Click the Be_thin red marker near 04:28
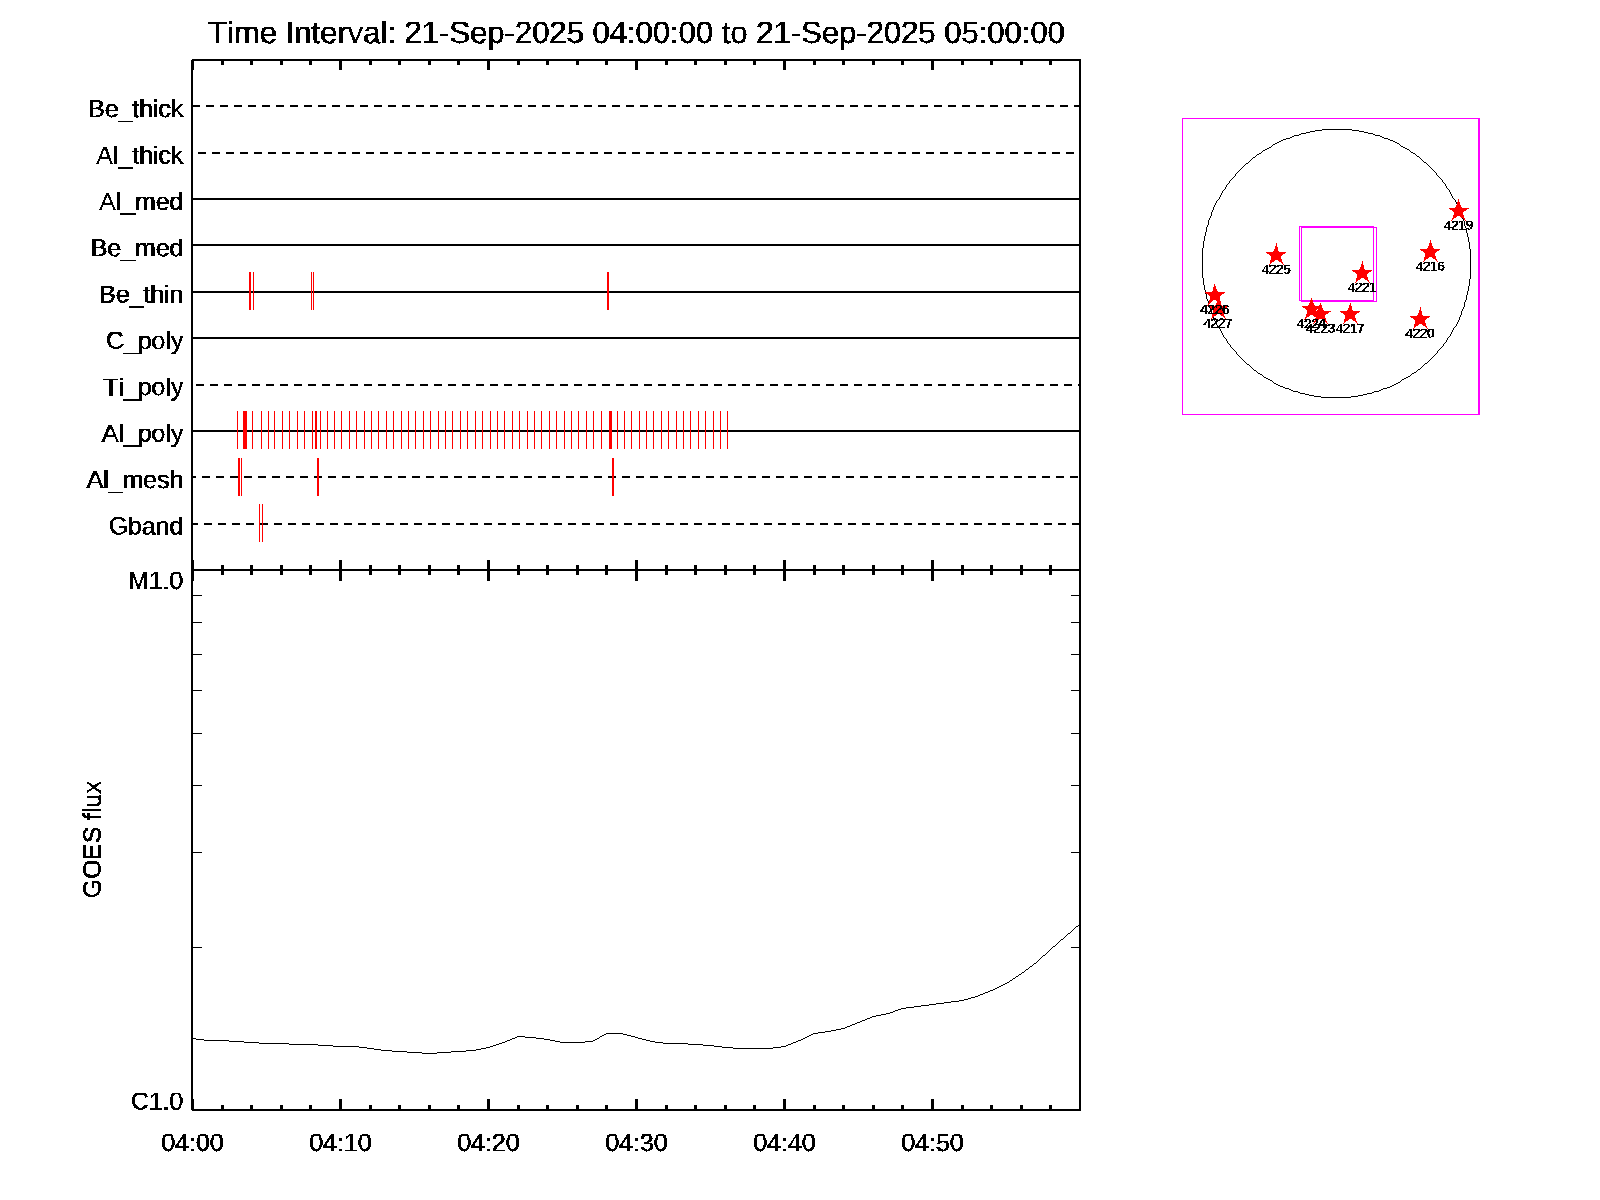Viewport: 1600px width, 1200px height. point(608,291)
